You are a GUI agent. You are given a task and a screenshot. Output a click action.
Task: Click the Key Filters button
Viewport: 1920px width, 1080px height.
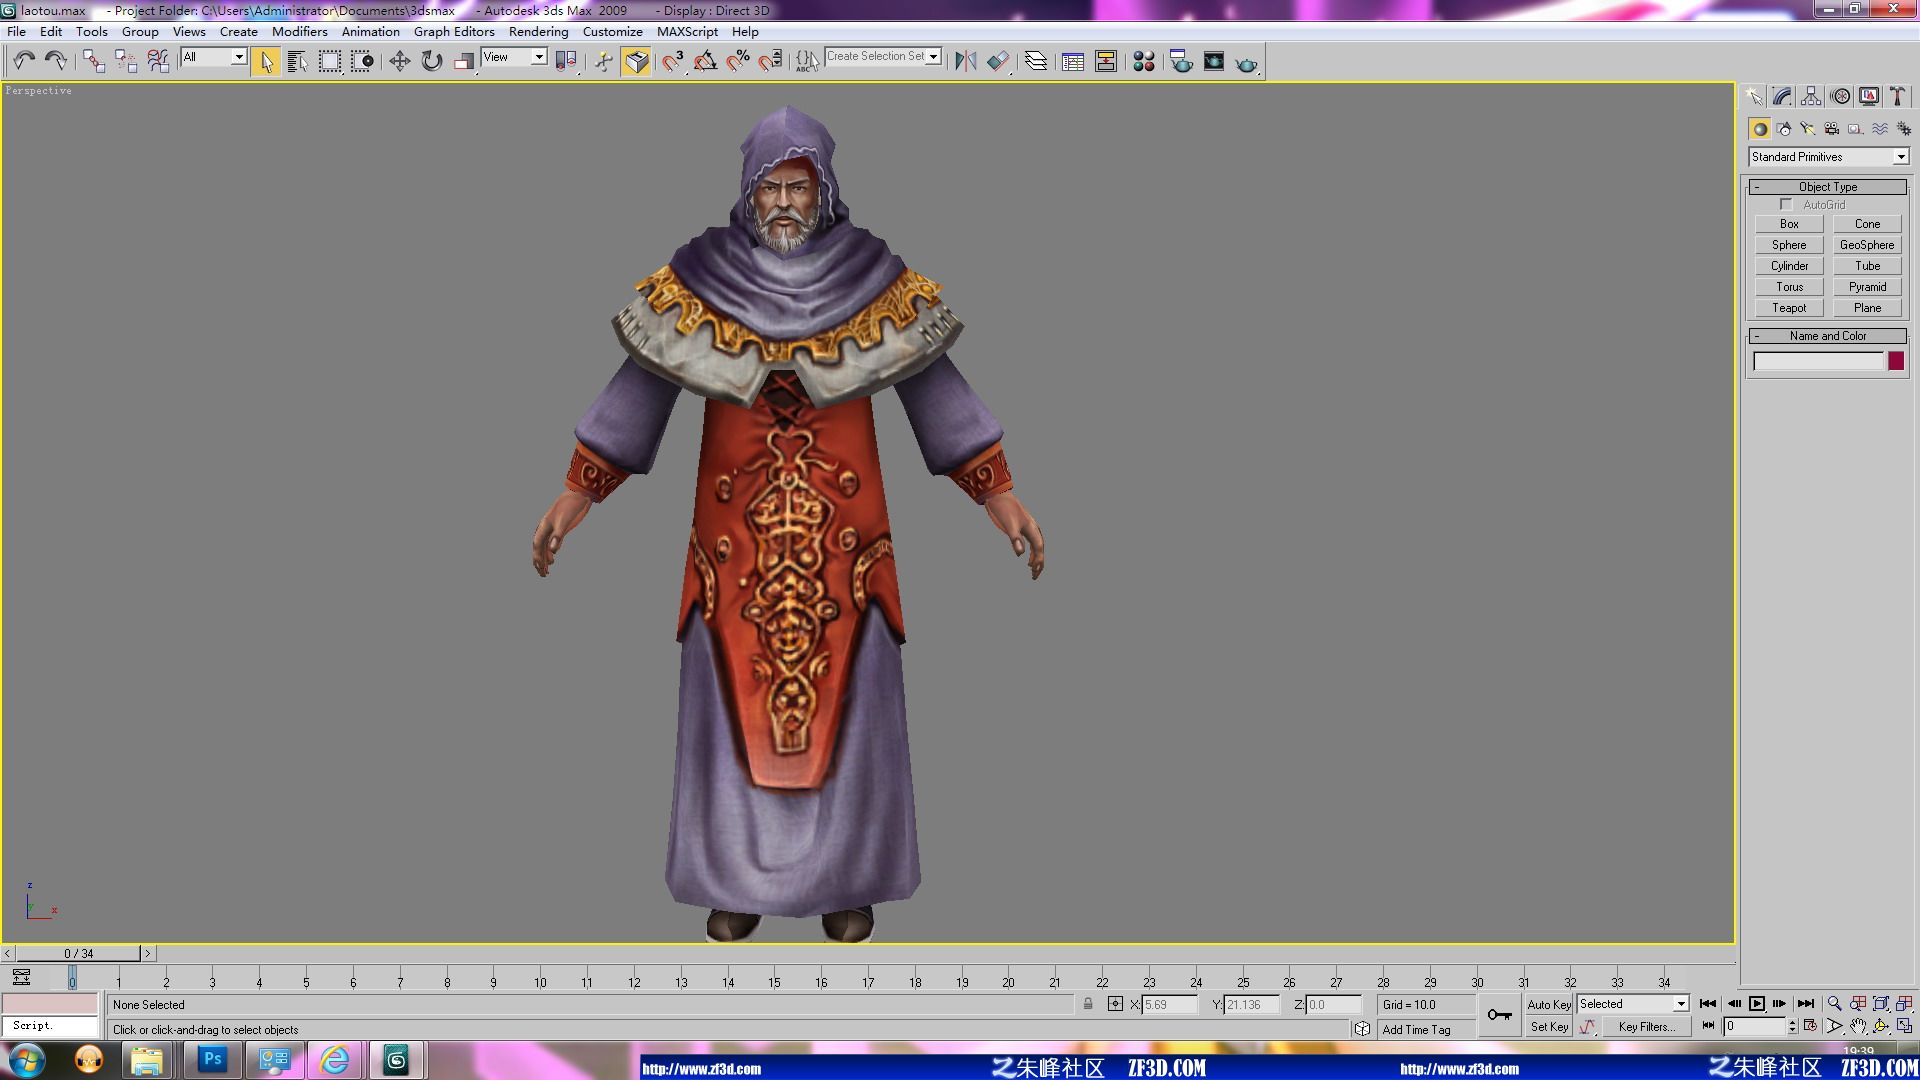[1646, 1027]
